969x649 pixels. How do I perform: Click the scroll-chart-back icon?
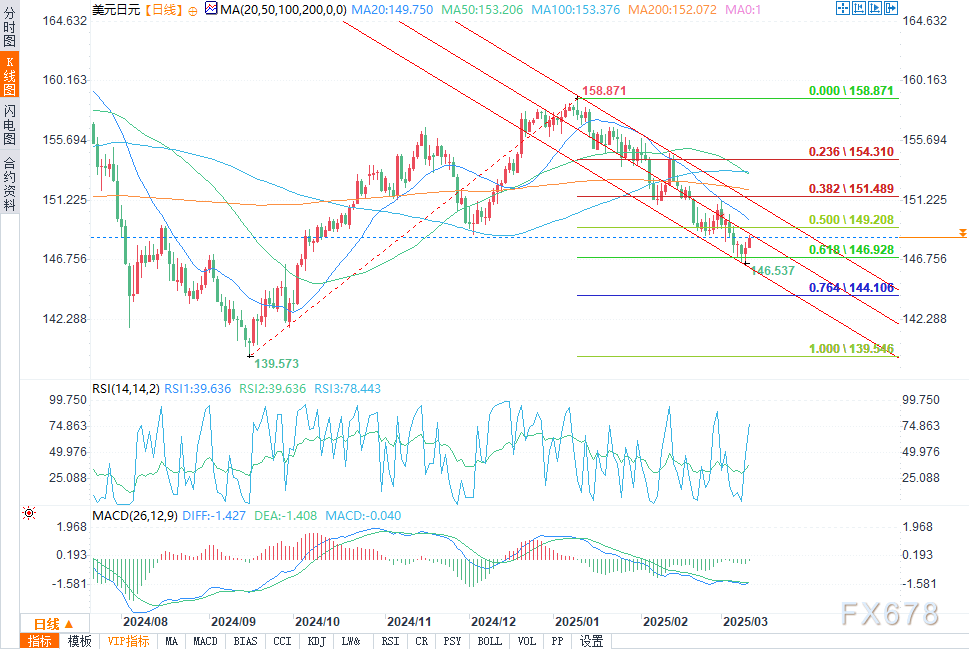pos(858,8)
